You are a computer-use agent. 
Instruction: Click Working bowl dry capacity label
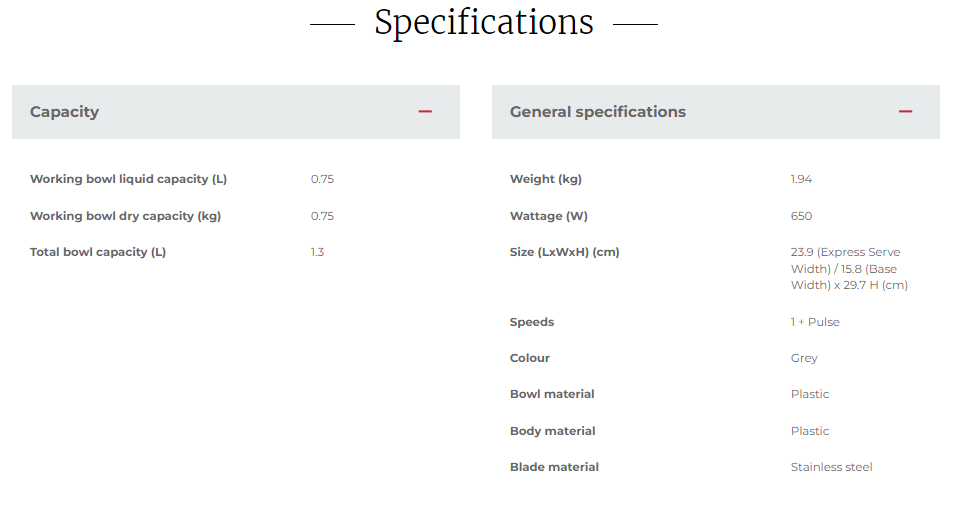(126, 216)
